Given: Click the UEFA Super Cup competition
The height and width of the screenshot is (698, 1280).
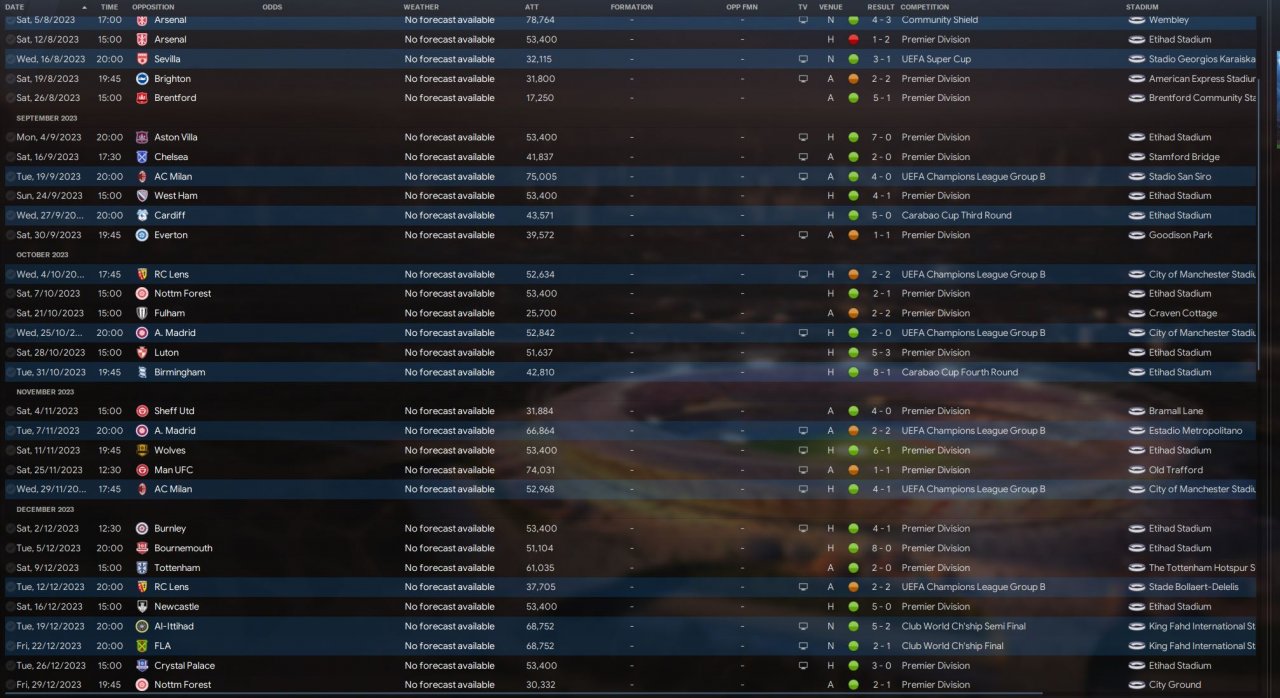Looking at the screenshot, I should 936,59.
